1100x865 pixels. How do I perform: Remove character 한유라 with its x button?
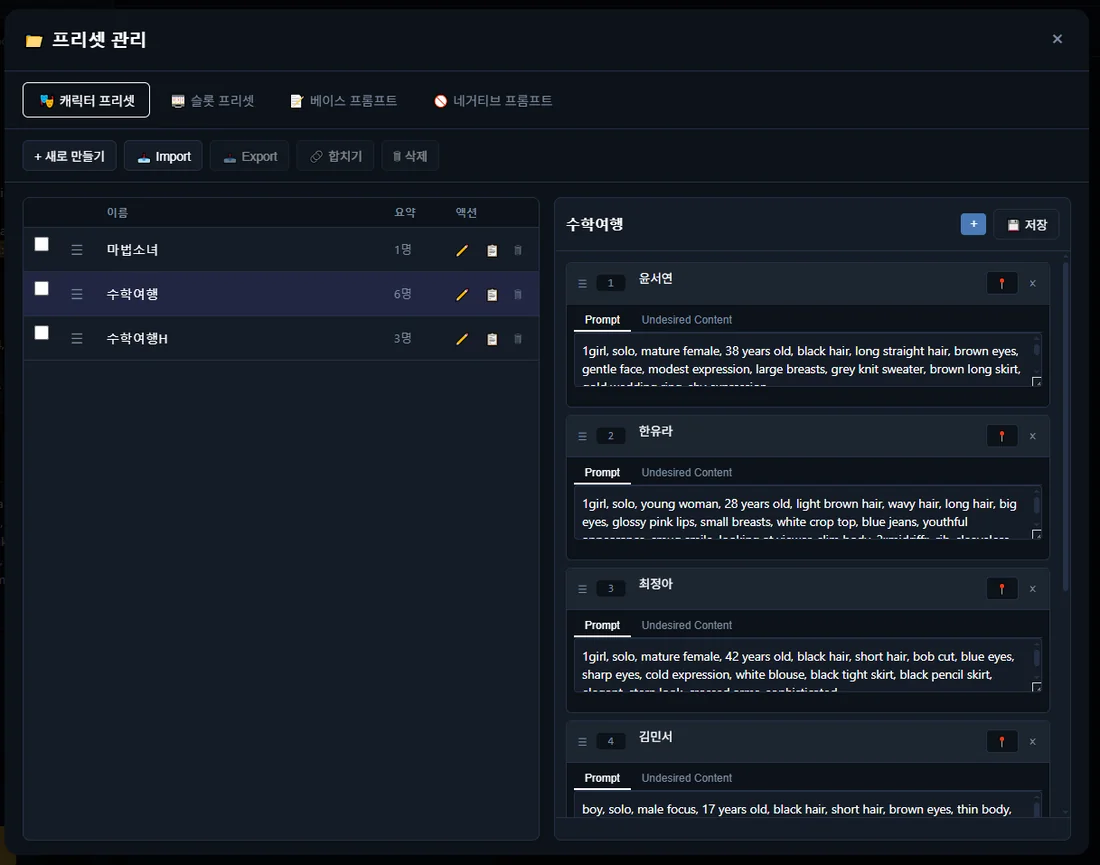pyautogui.click(x=1033, y=436)
